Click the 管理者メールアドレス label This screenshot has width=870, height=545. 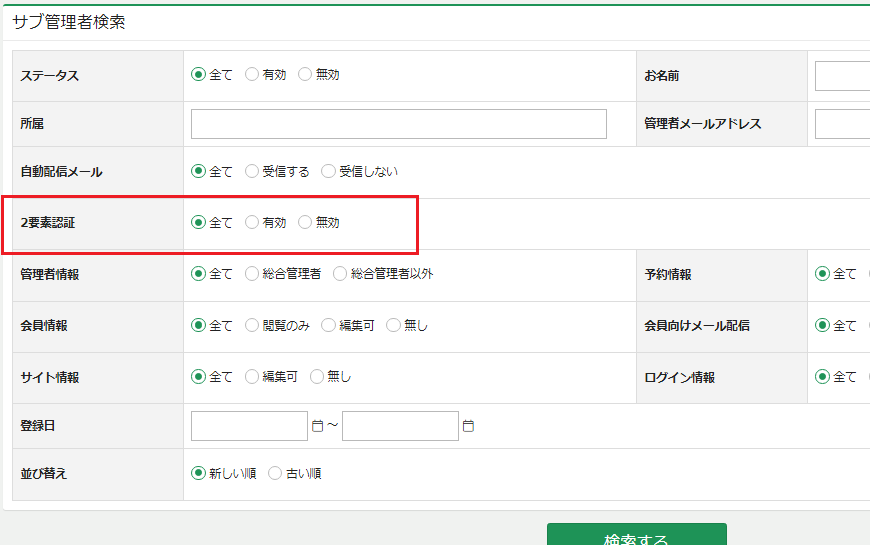pos(702,123)
